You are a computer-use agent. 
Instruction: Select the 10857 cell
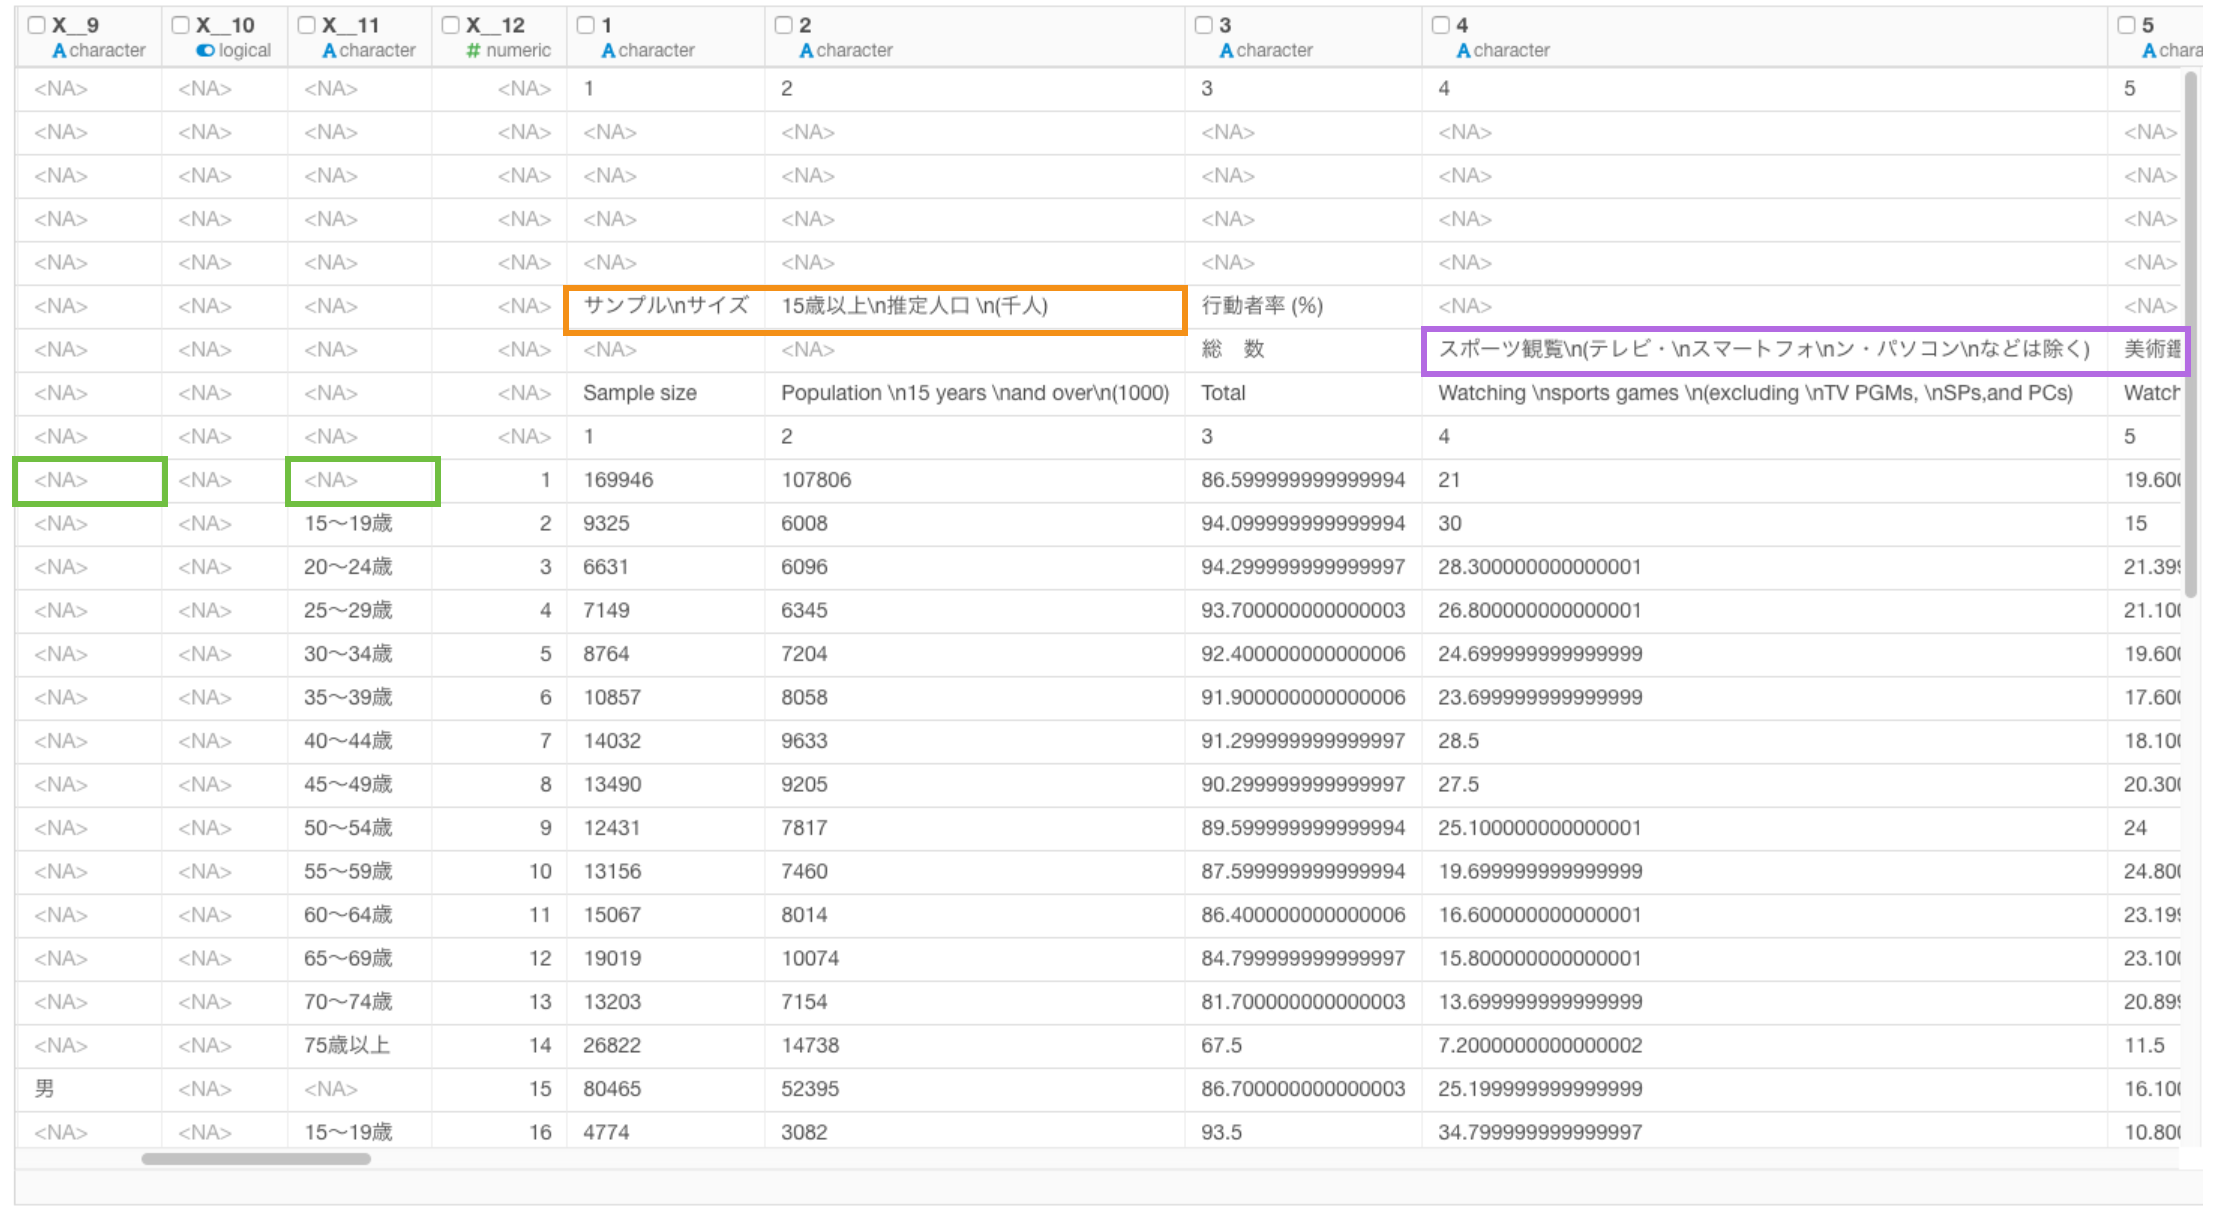coord(666,697)
